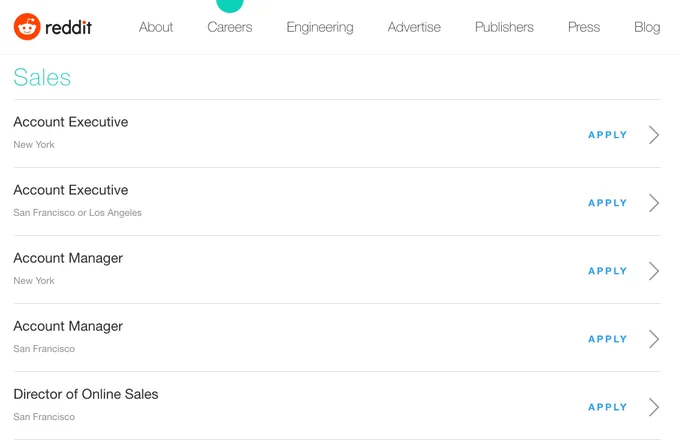The height and width of the screenshot is (440, 680).
Task: Open Publishers nav link
Action: click(x=504, y=27)
